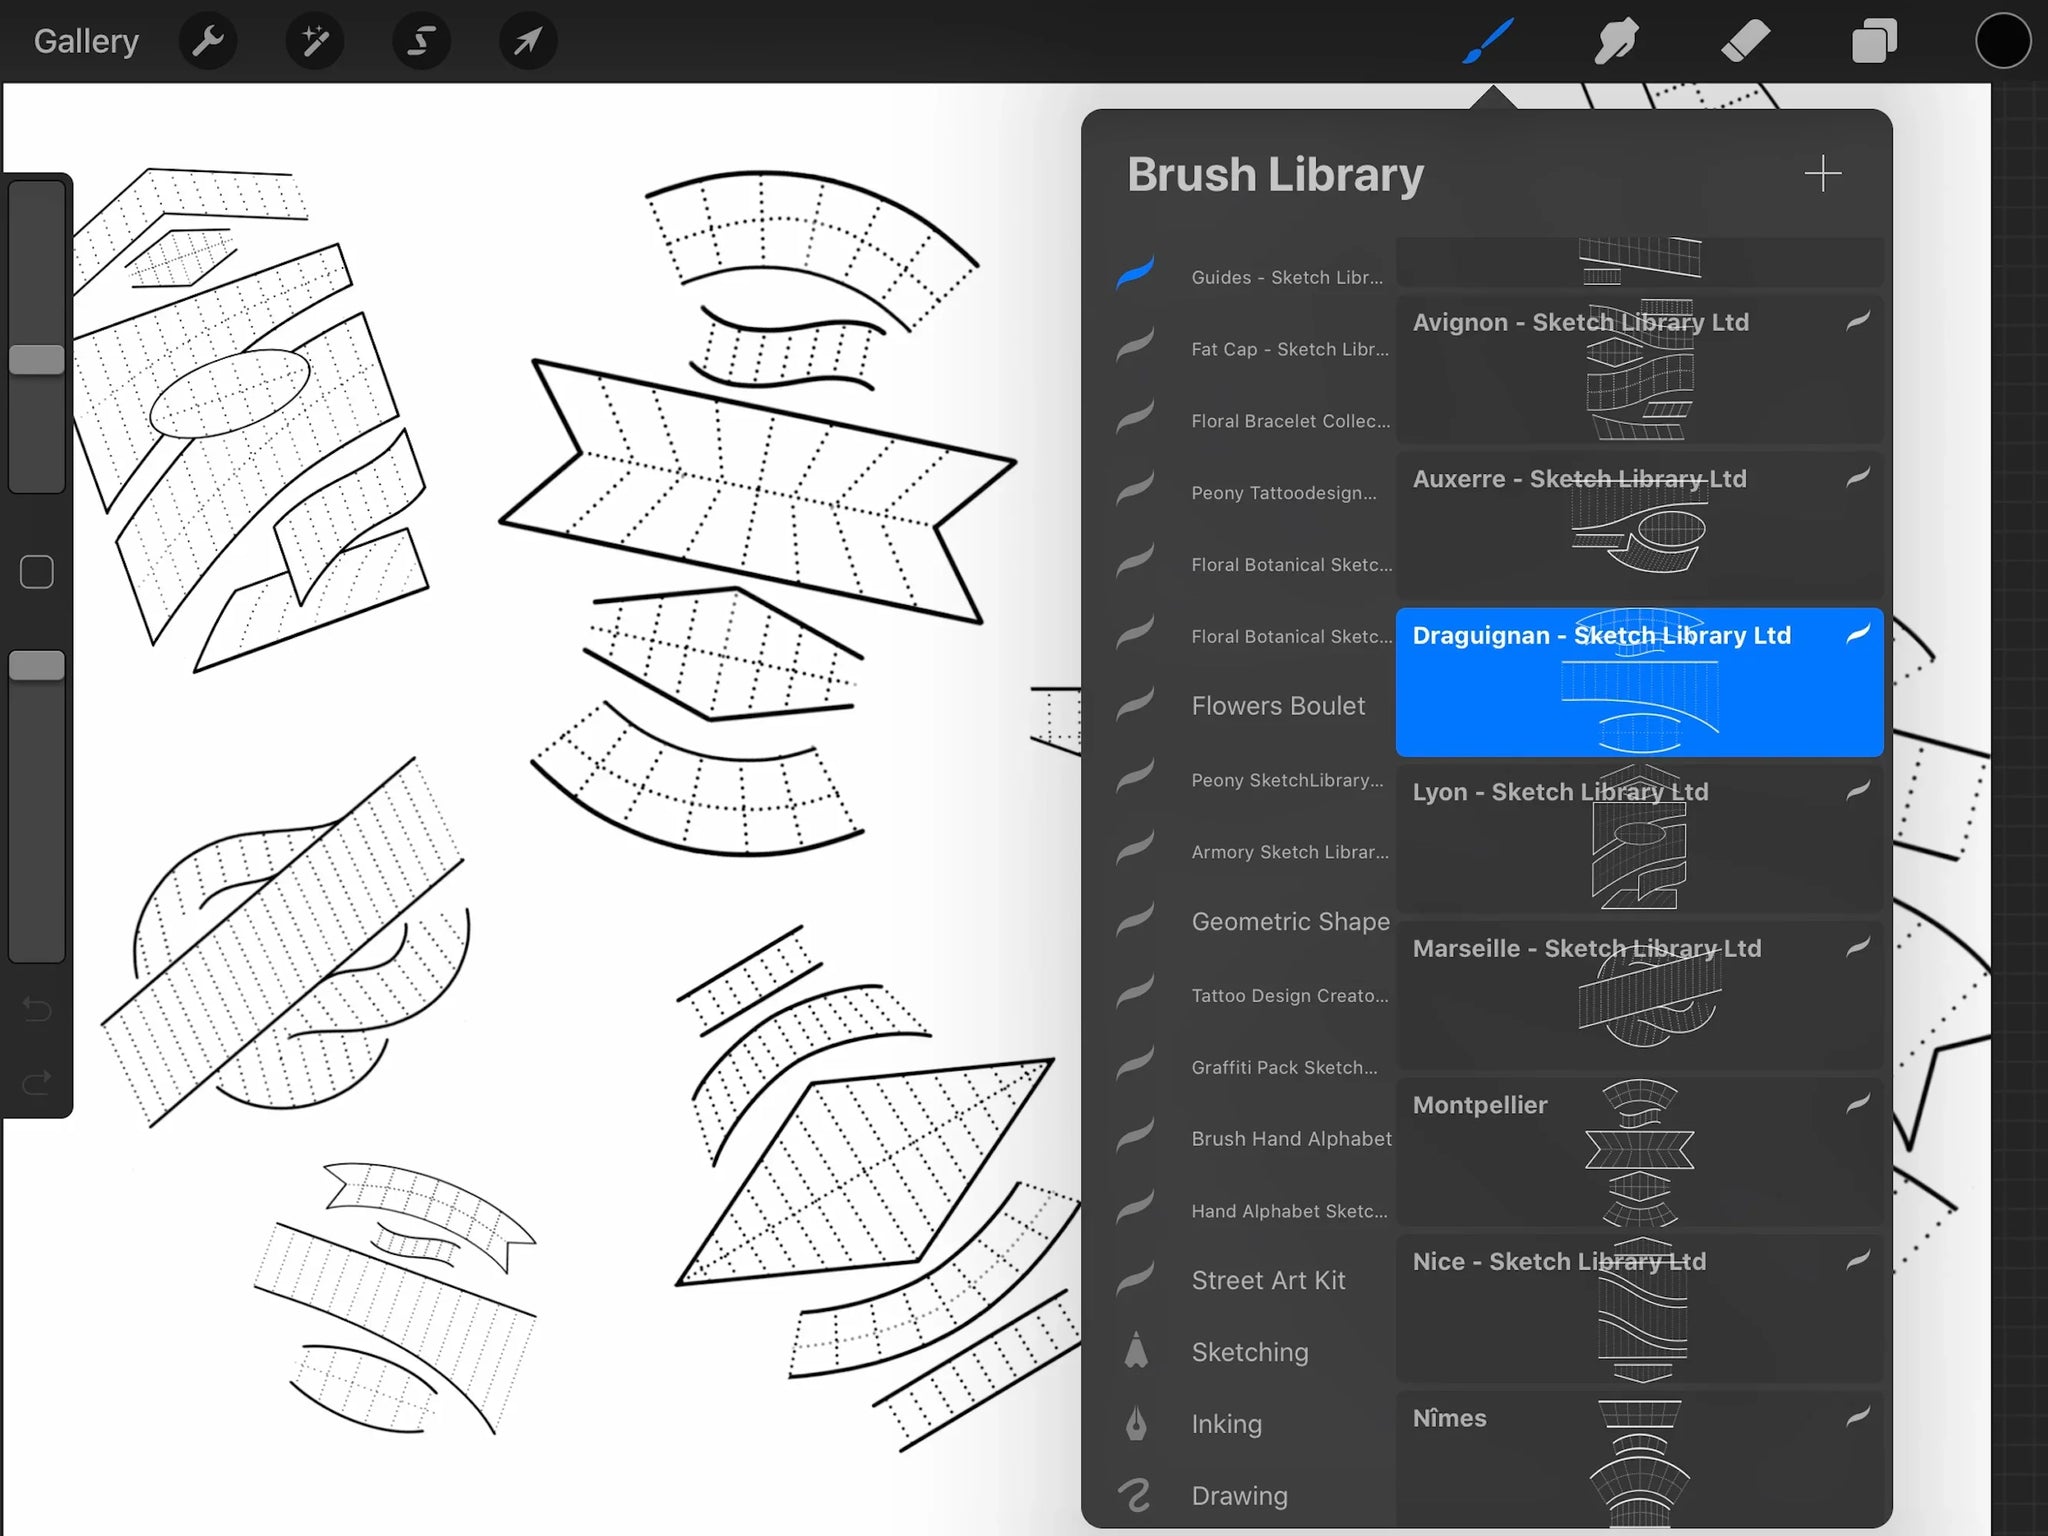The width and height of the screenshot is (2048, 1536).
Task: Click stroke icon on Montpellier brush row
Action: [x=1857, y=1104]
